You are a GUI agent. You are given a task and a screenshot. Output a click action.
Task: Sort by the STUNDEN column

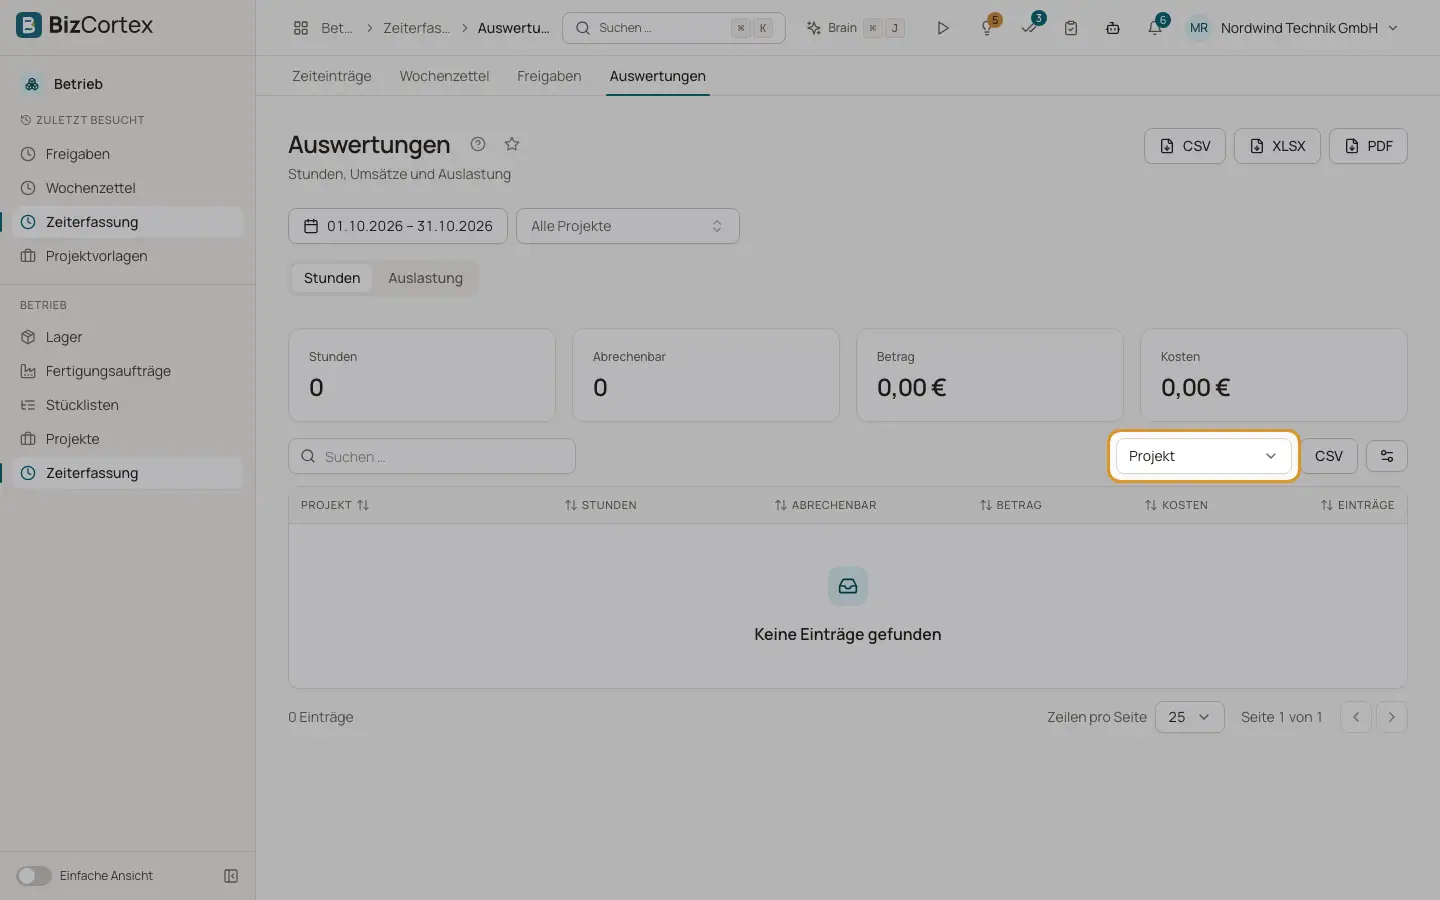[600, 505]
